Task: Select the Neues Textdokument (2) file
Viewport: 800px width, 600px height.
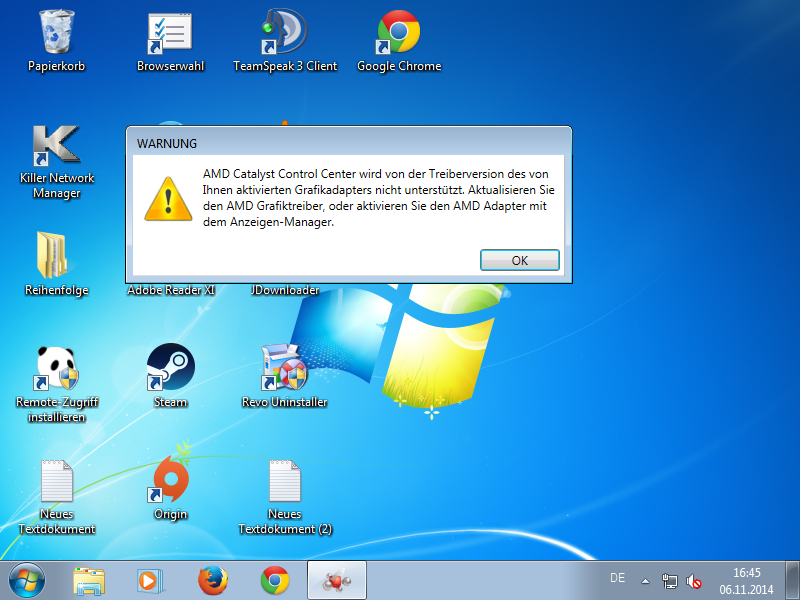Action: [x=285, y=481]
